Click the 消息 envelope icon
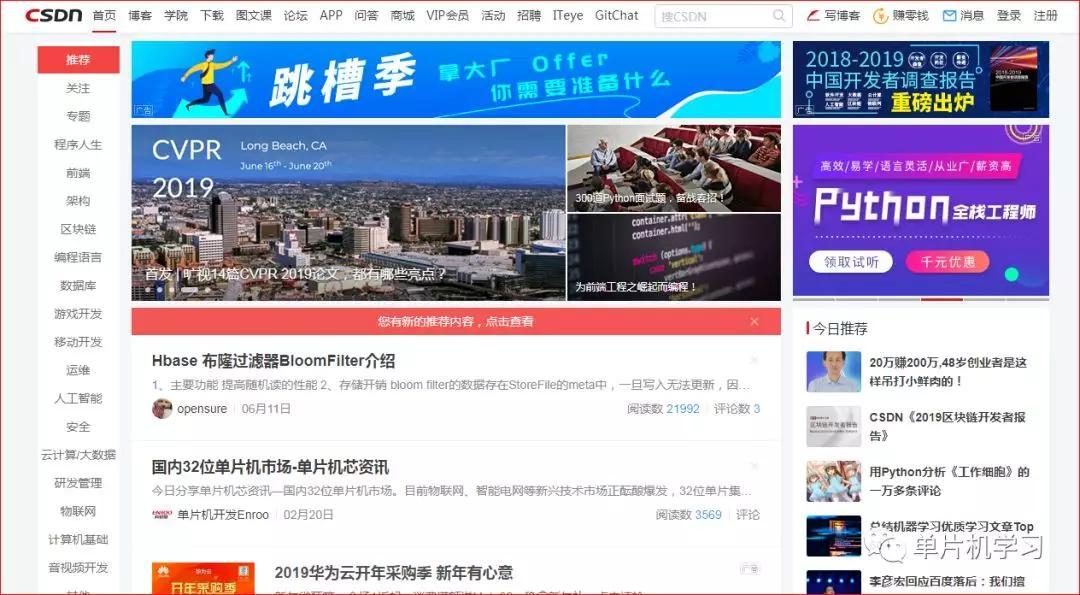Image resolution: width=1080 pixels, height=595 pixels. point(949,15)
